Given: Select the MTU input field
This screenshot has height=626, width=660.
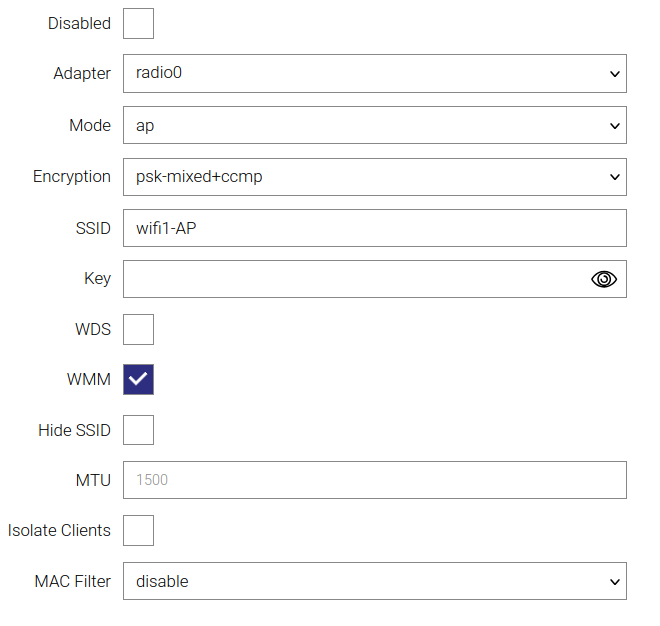Looking at the screenshot, I should [374, 480].
